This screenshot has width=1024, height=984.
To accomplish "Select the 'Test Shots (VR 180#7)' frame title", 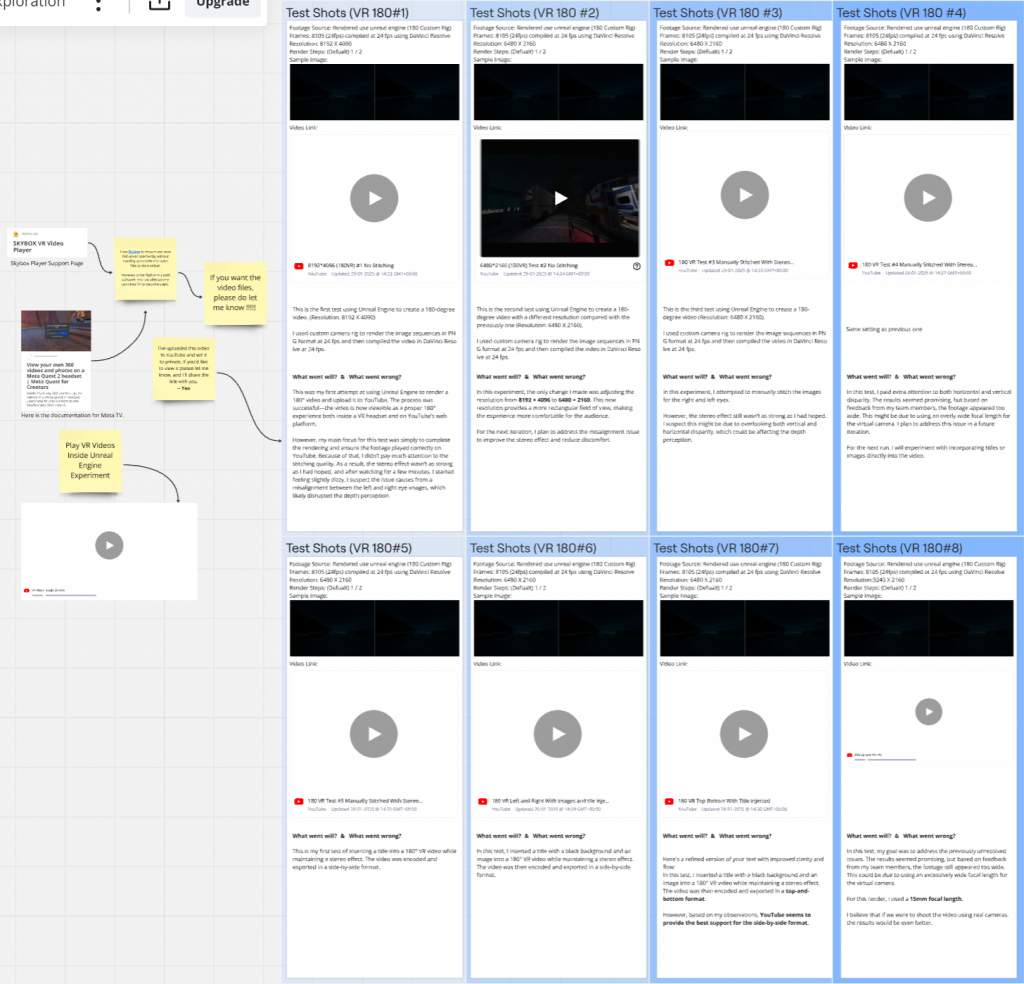I will point(716,548).
